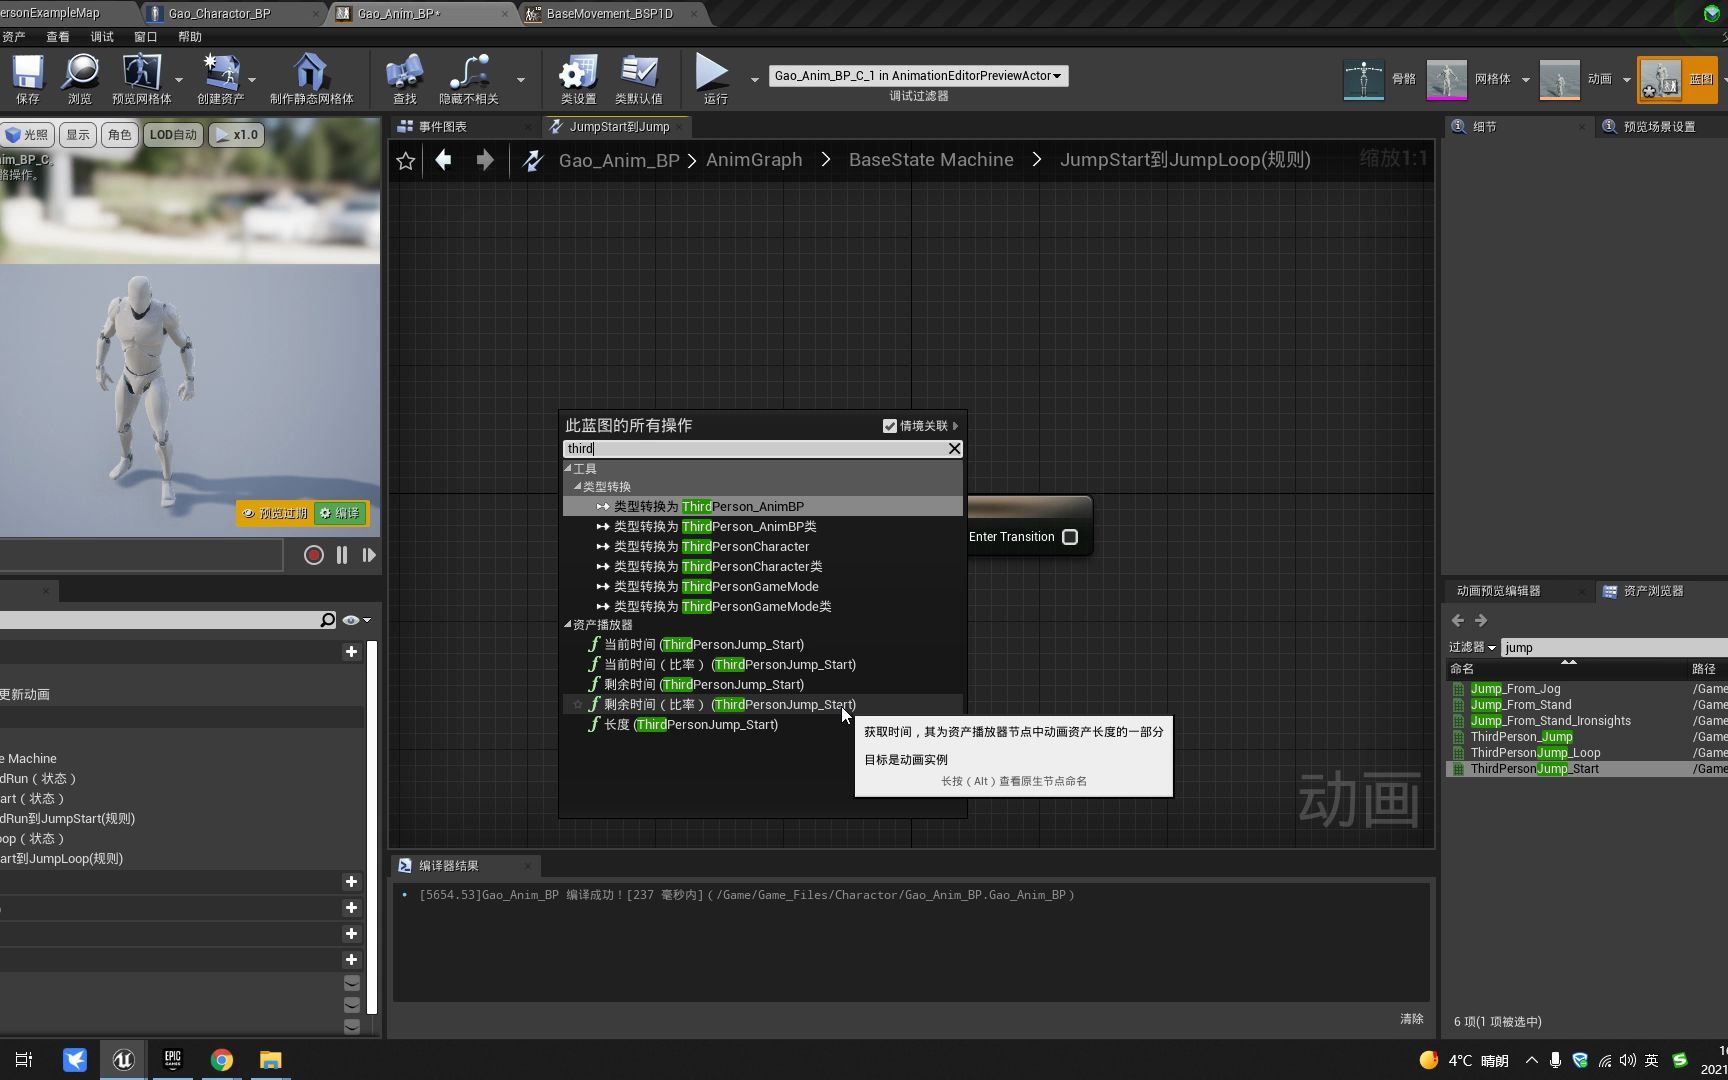Collapse the 资产播放器 category in the menu
Screen dimensions: 1728x1080
pyautogui.click(x=568, y=624)
